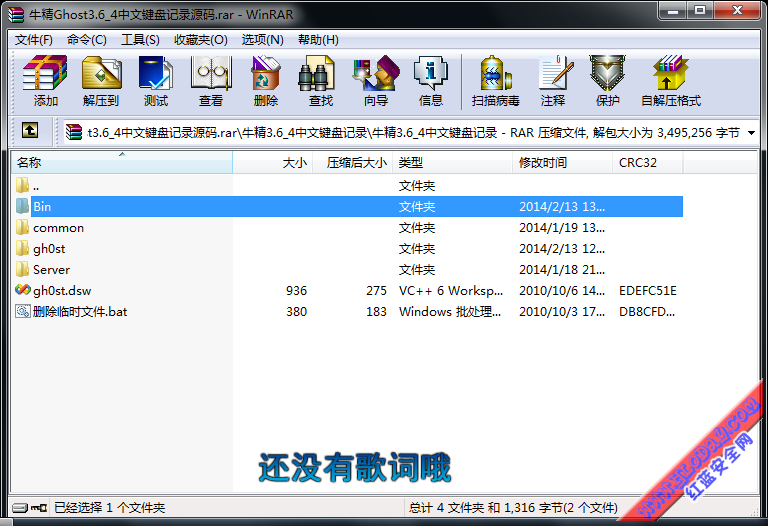Click the common folder name
Screen dimensions: 768x526
click(58, 228)
